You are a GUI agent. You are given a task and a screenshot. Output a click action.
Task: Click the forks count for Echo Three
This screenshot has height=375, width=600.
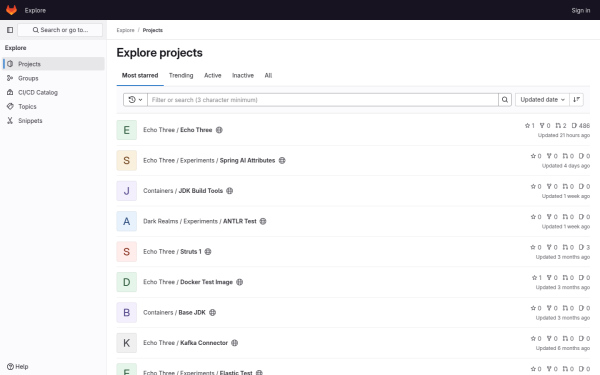tap(545, 126)
